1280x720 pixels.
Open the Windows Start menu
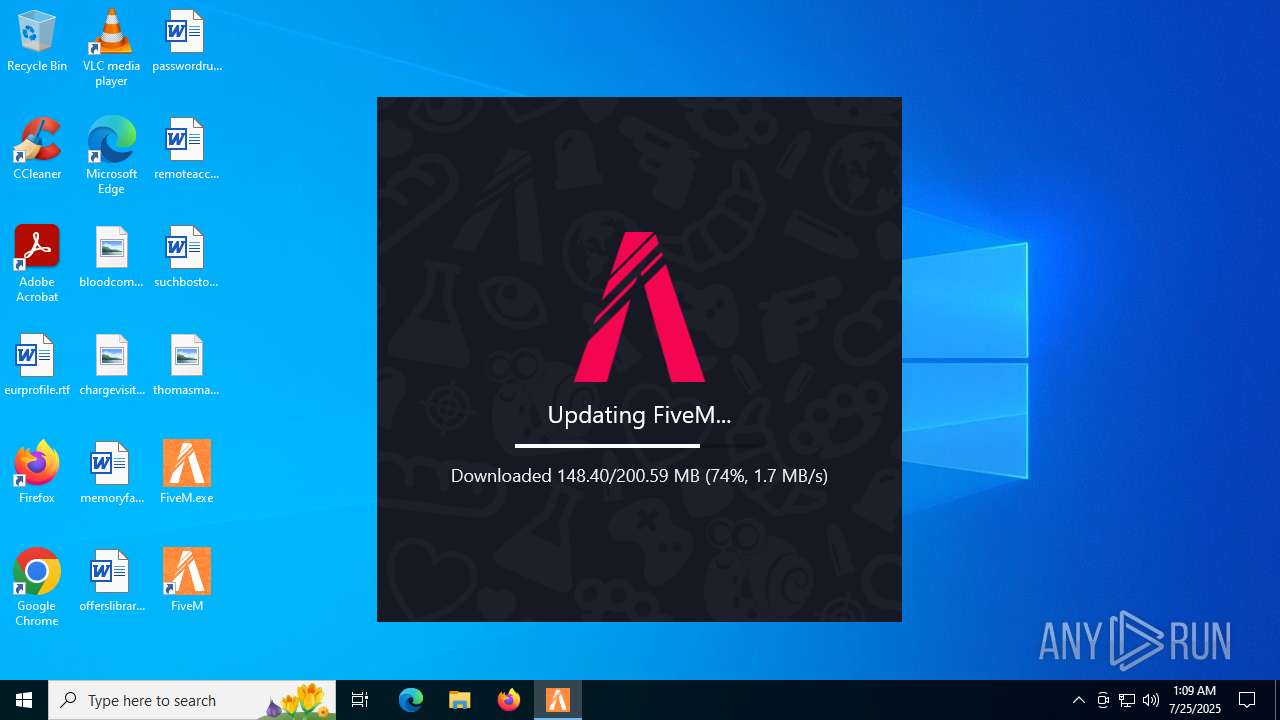(x=24, y=700)
